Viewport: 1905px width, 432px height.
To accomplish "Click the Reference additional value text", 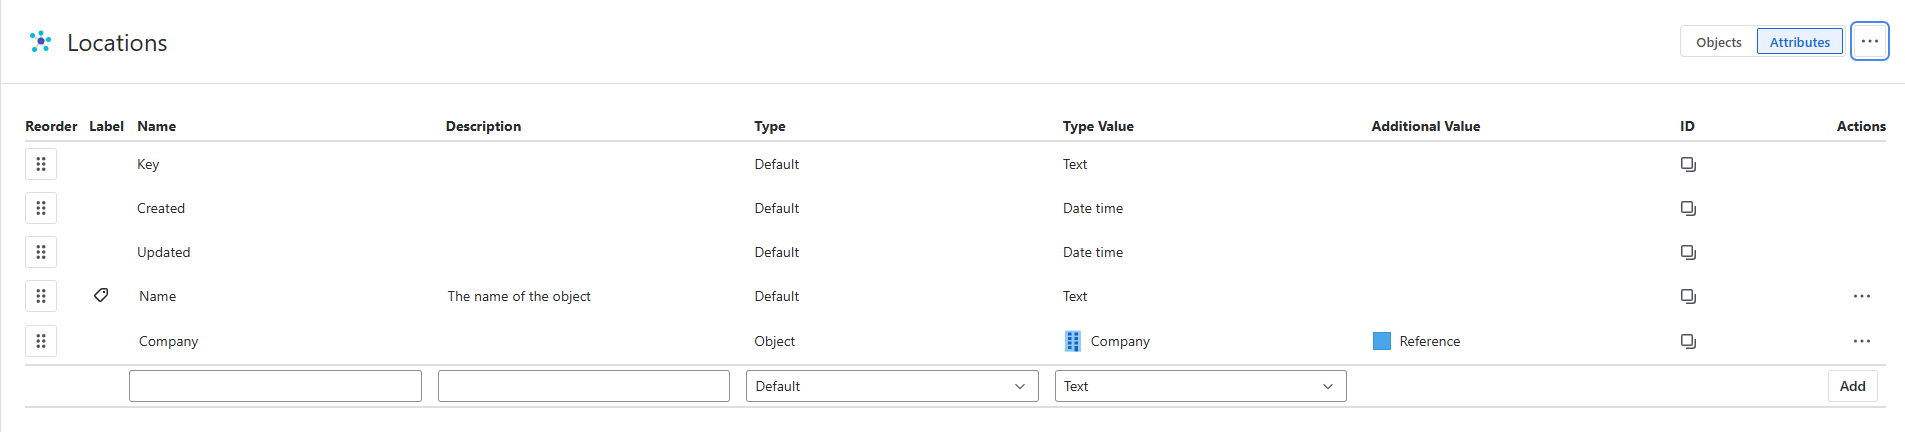I will pyautogui.click(x=1429, y=341).
